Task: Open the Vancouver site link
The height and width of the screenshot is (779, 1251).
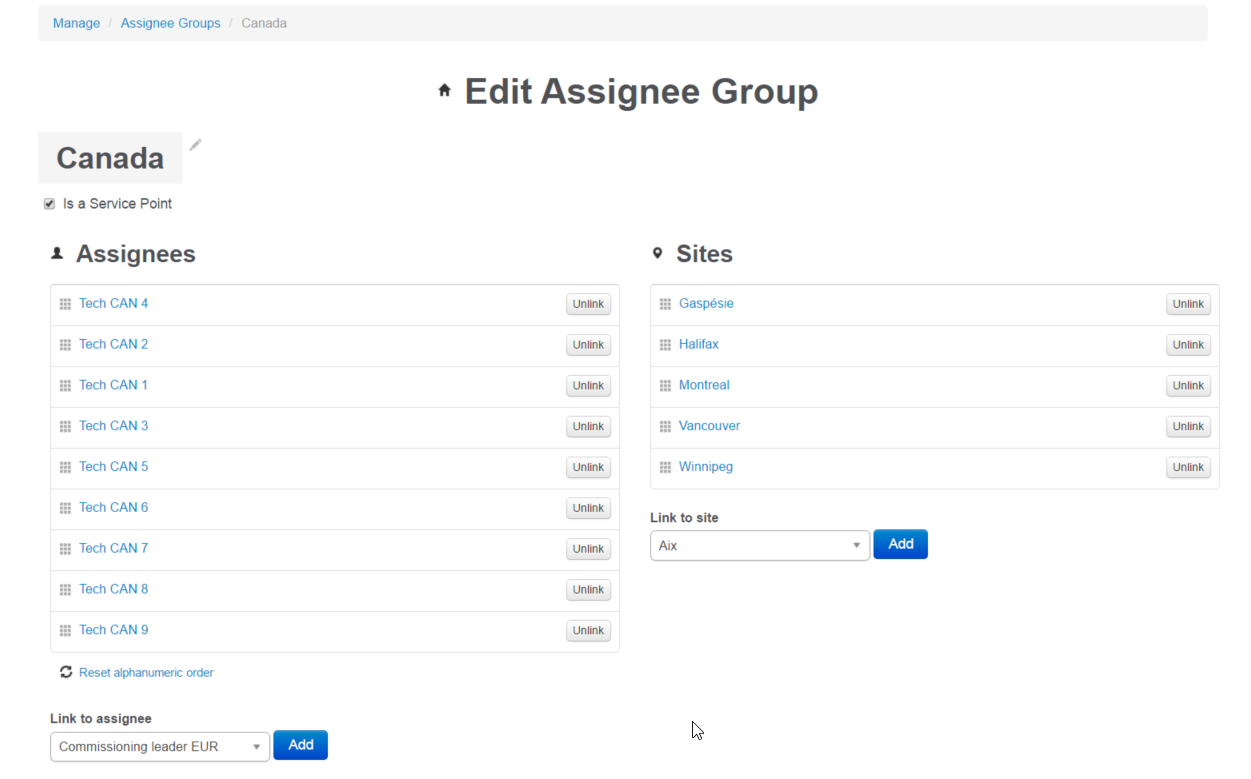Action: click(709, 426)
